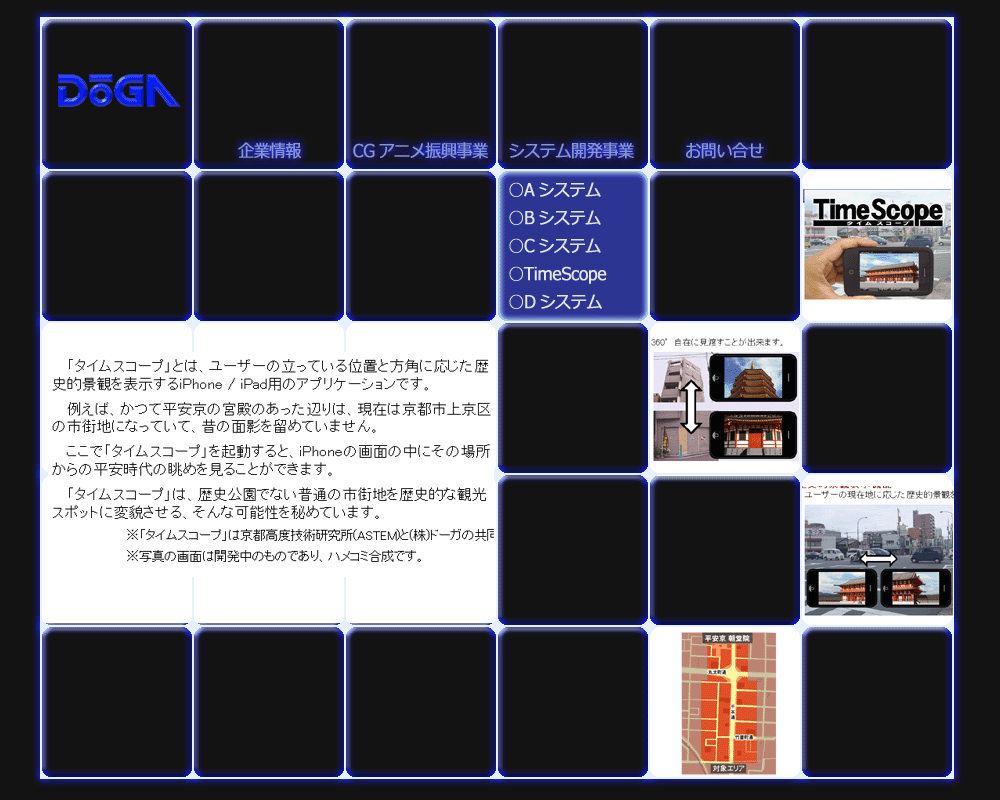Viewport: 1000px width, 800px height.
Task: Select the D システム submenu entry
Action: point(555,301)
